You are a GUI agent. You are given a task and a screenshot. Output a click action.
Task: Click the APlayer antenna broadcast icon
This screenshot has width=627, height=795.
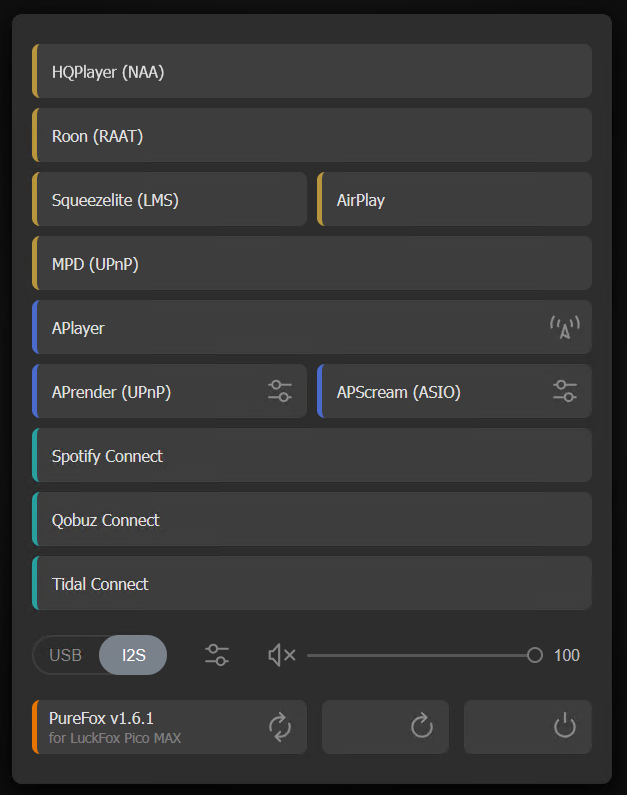point(565,328)
